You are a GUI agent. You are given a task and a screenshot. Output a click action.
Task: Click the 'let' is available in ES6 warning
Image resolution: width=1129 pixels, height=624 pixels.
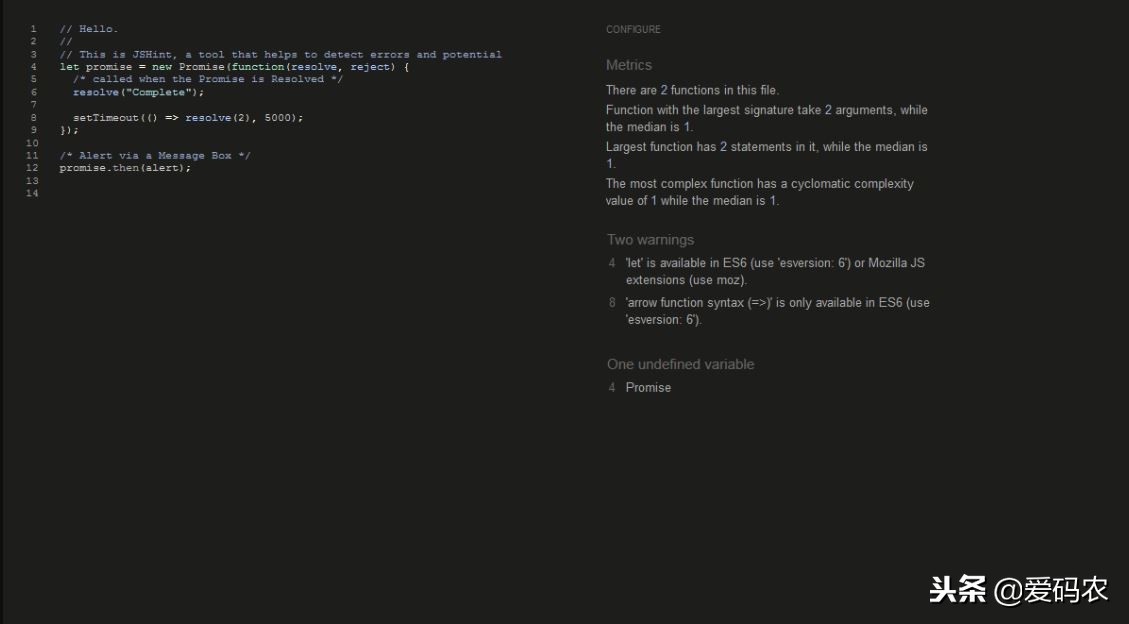(775, 271)
